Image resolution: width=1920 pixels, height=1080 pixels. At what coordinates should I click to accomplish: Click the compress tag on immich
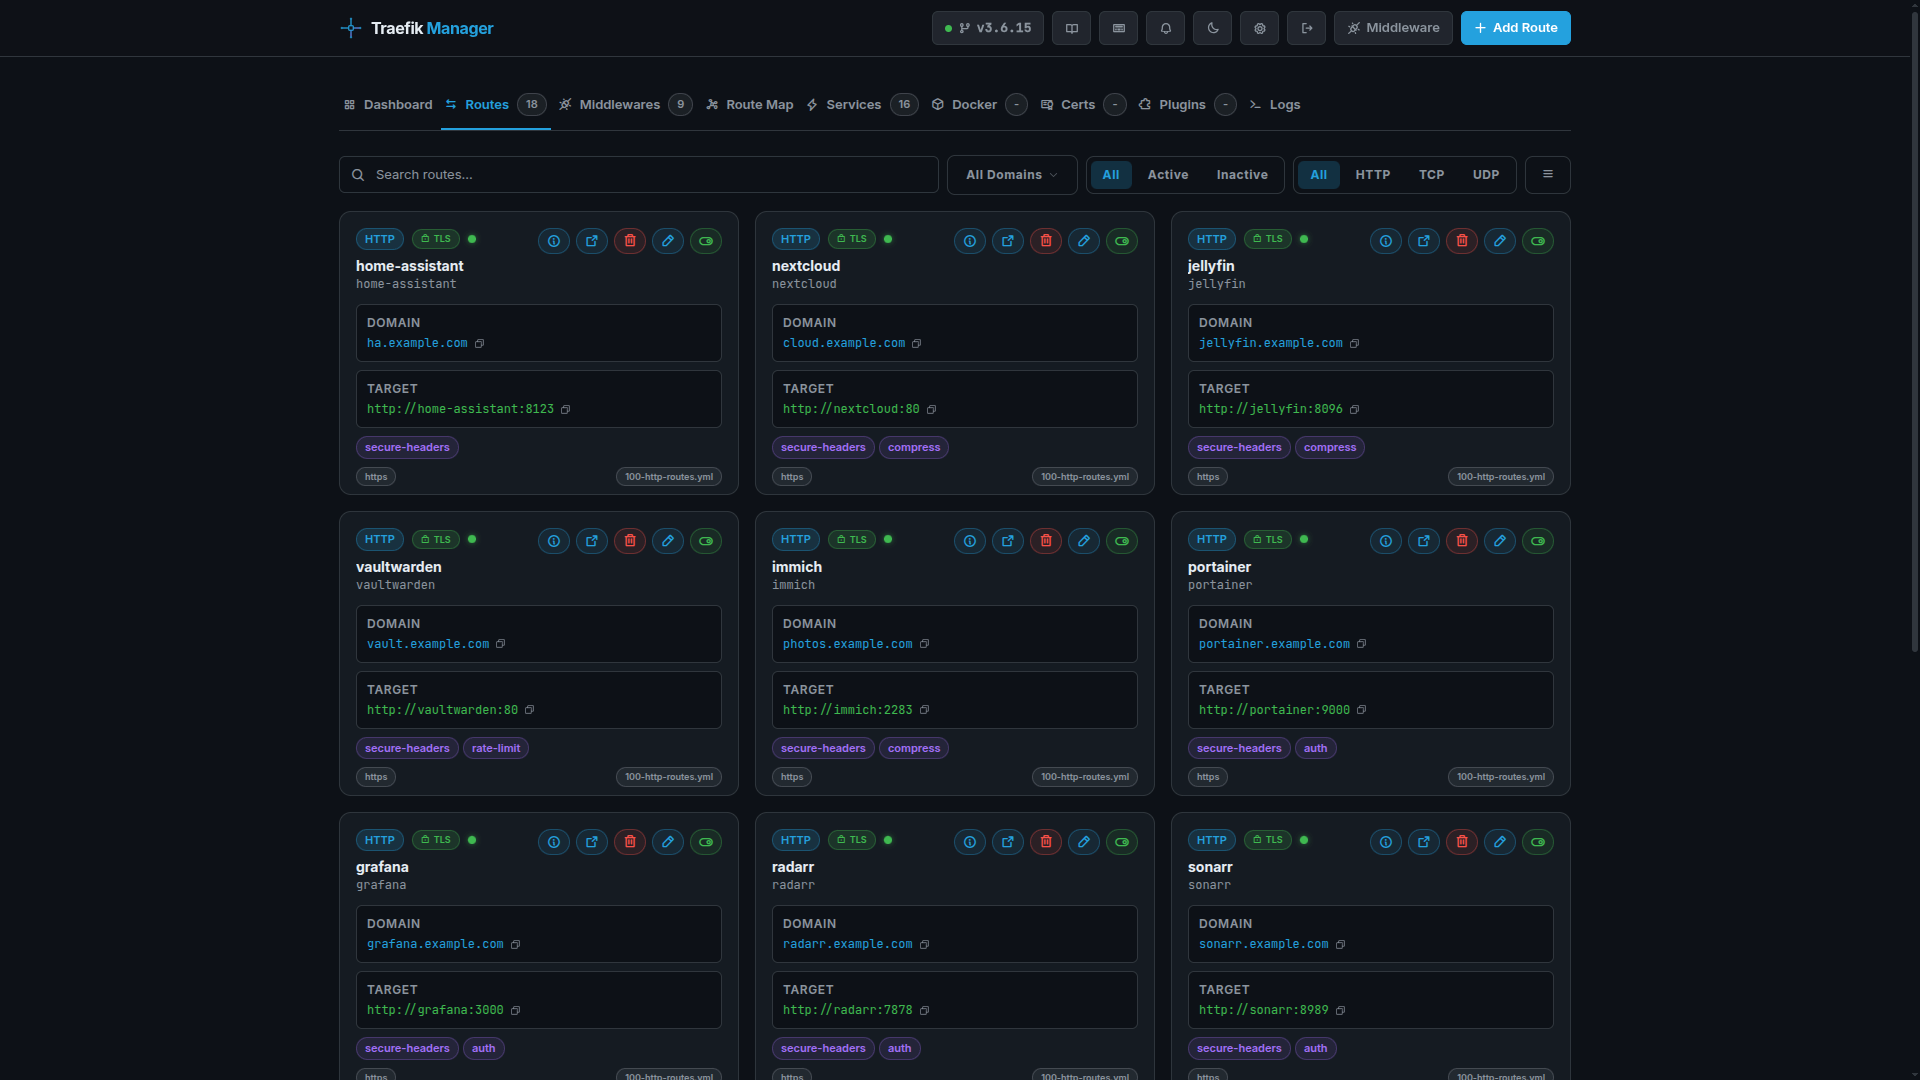pos(914,749)
